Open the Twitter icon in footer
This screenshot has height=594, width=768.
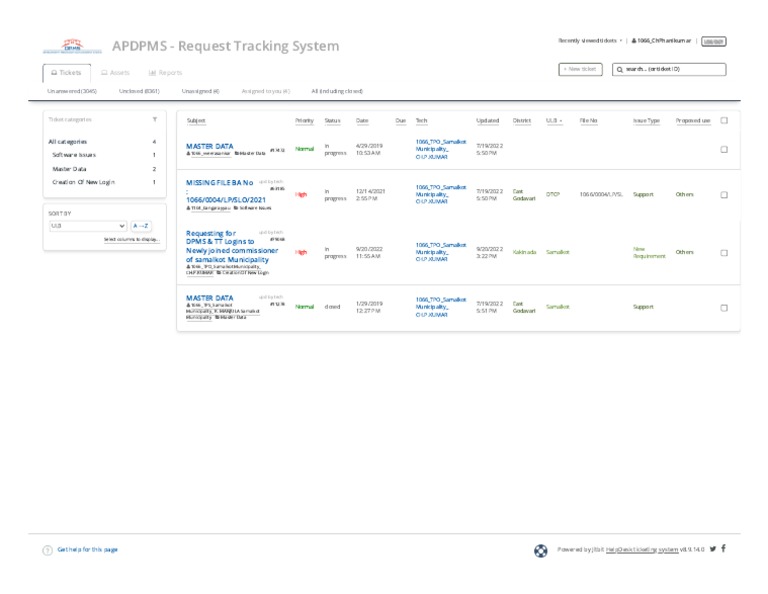click(x=712, y=549)
